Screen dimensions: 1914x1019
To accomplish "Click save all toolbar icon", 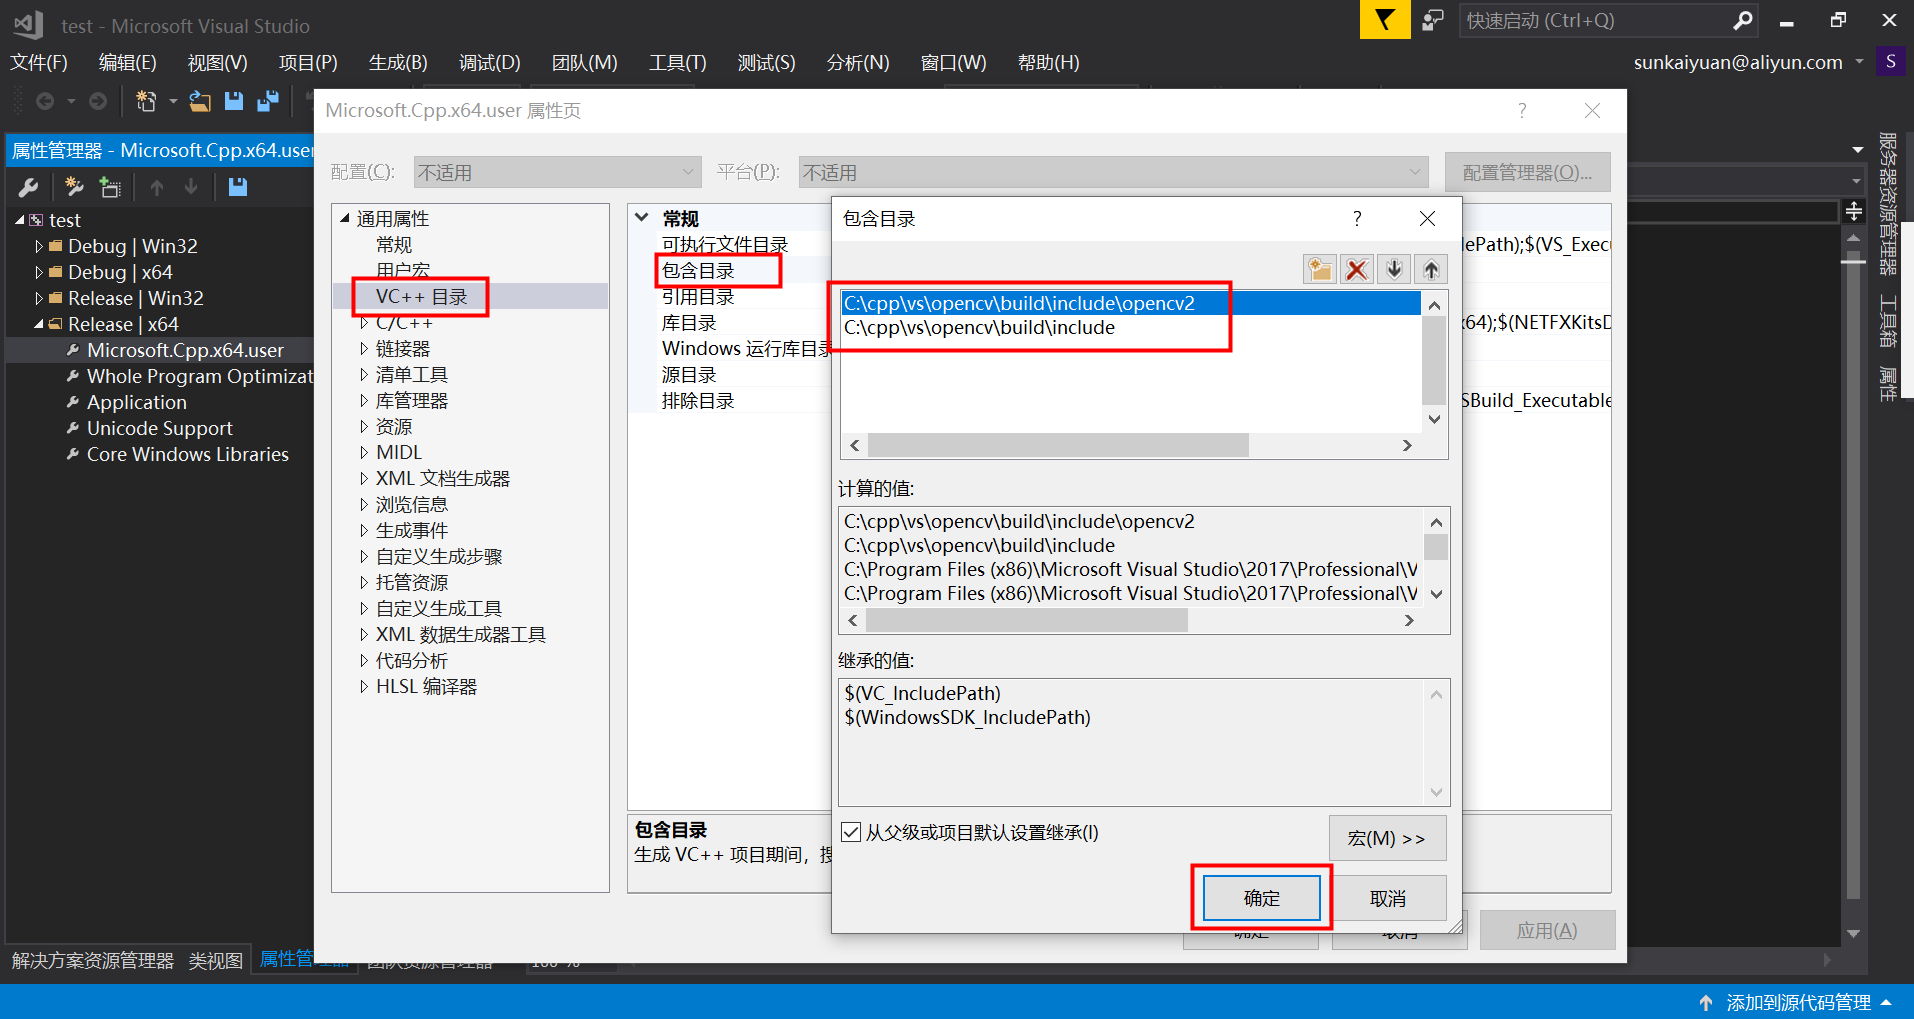I will [x=268, y=101].
